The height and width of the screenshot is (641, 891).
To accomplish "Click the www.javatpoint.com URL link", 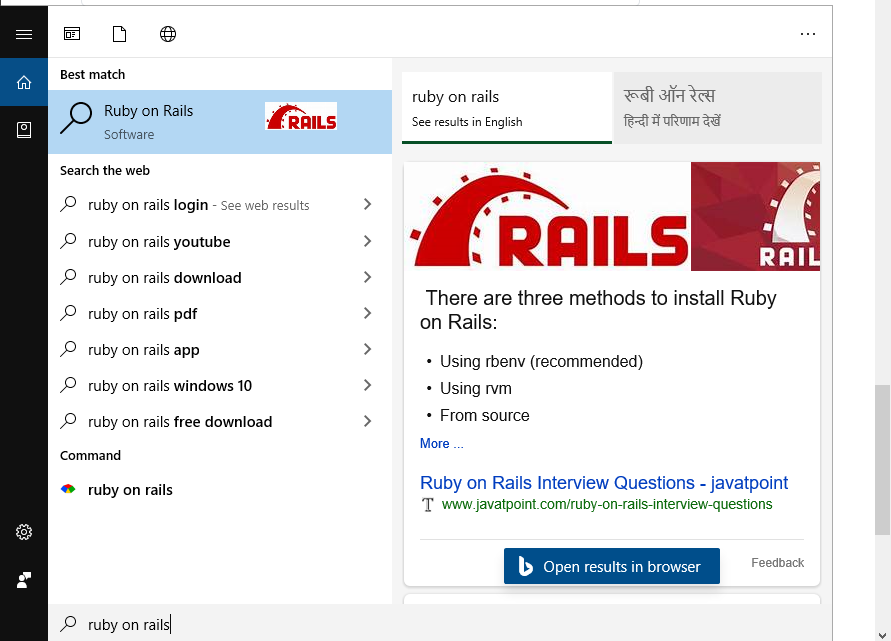I will (607, 504).
